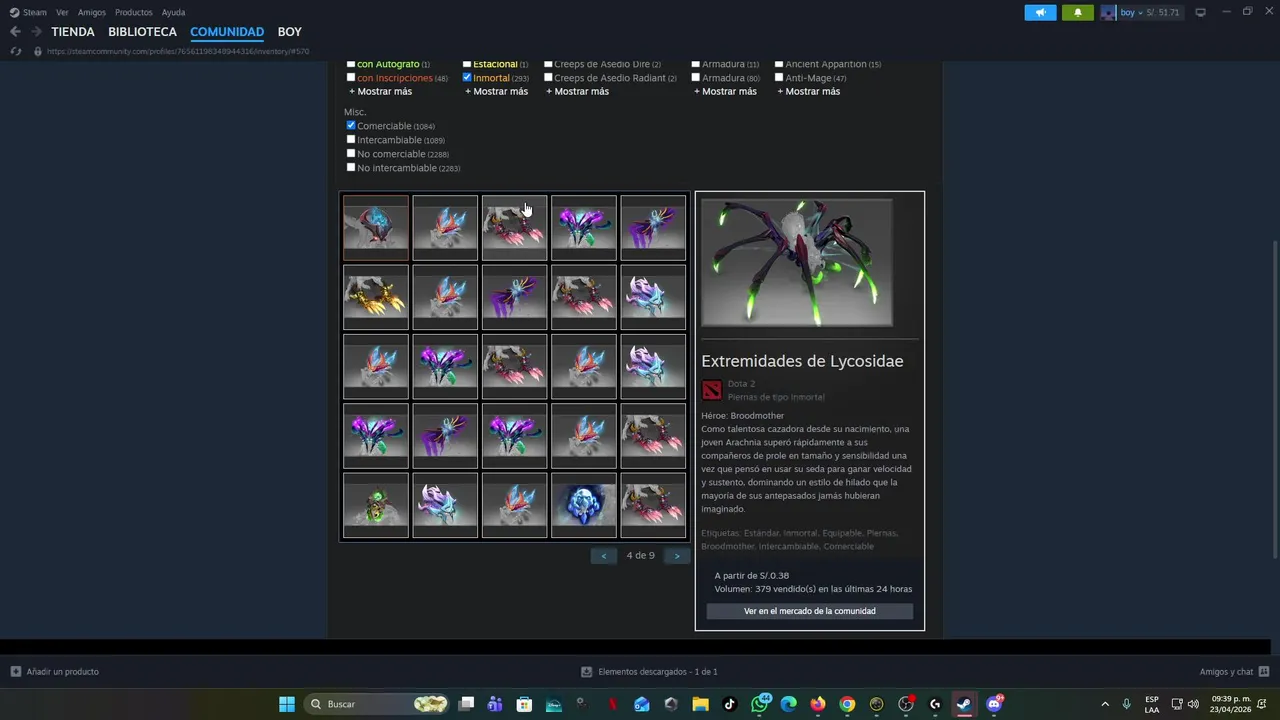Launch Netflix from the taskbar
1280x720 pixels.
pos(612,704)
